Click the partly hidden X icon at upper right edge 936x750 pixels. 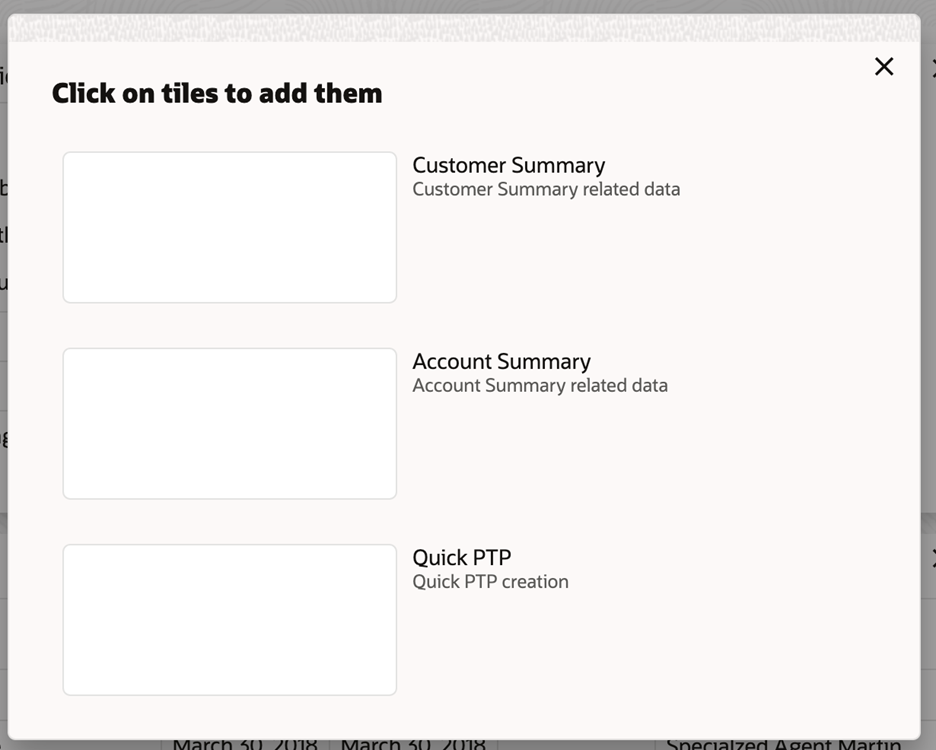click(932, 70)
